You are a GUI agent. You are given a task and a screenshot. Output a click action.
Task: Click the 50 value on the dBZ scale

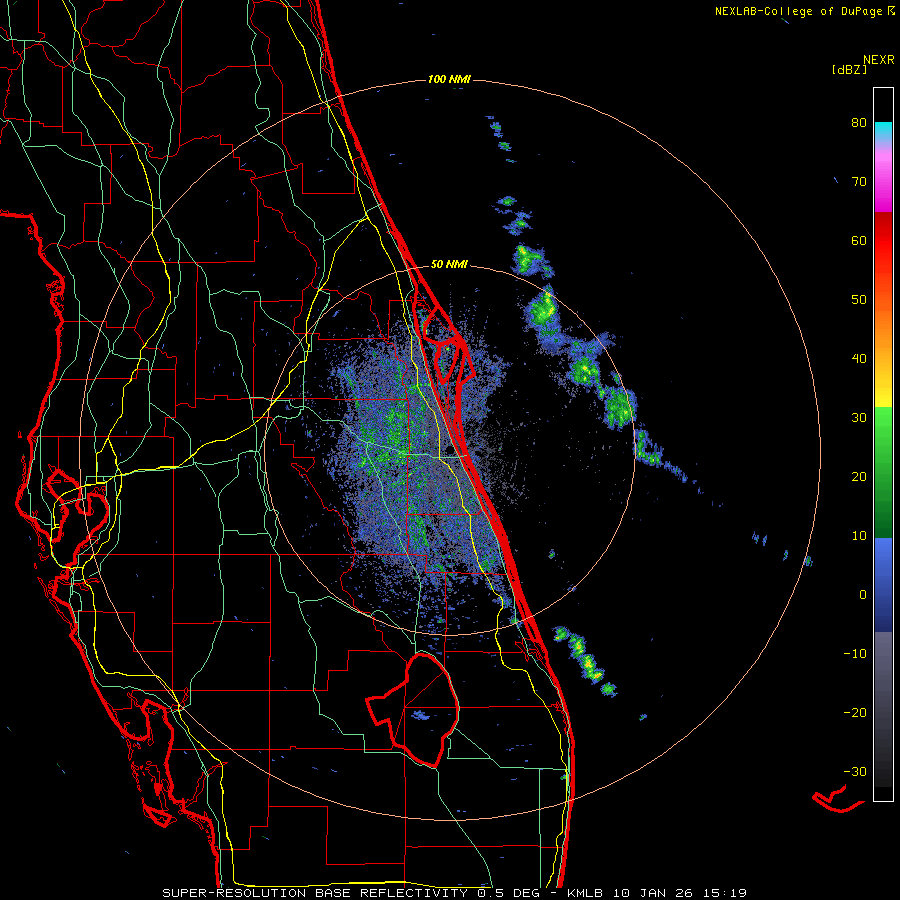[859, 300]
